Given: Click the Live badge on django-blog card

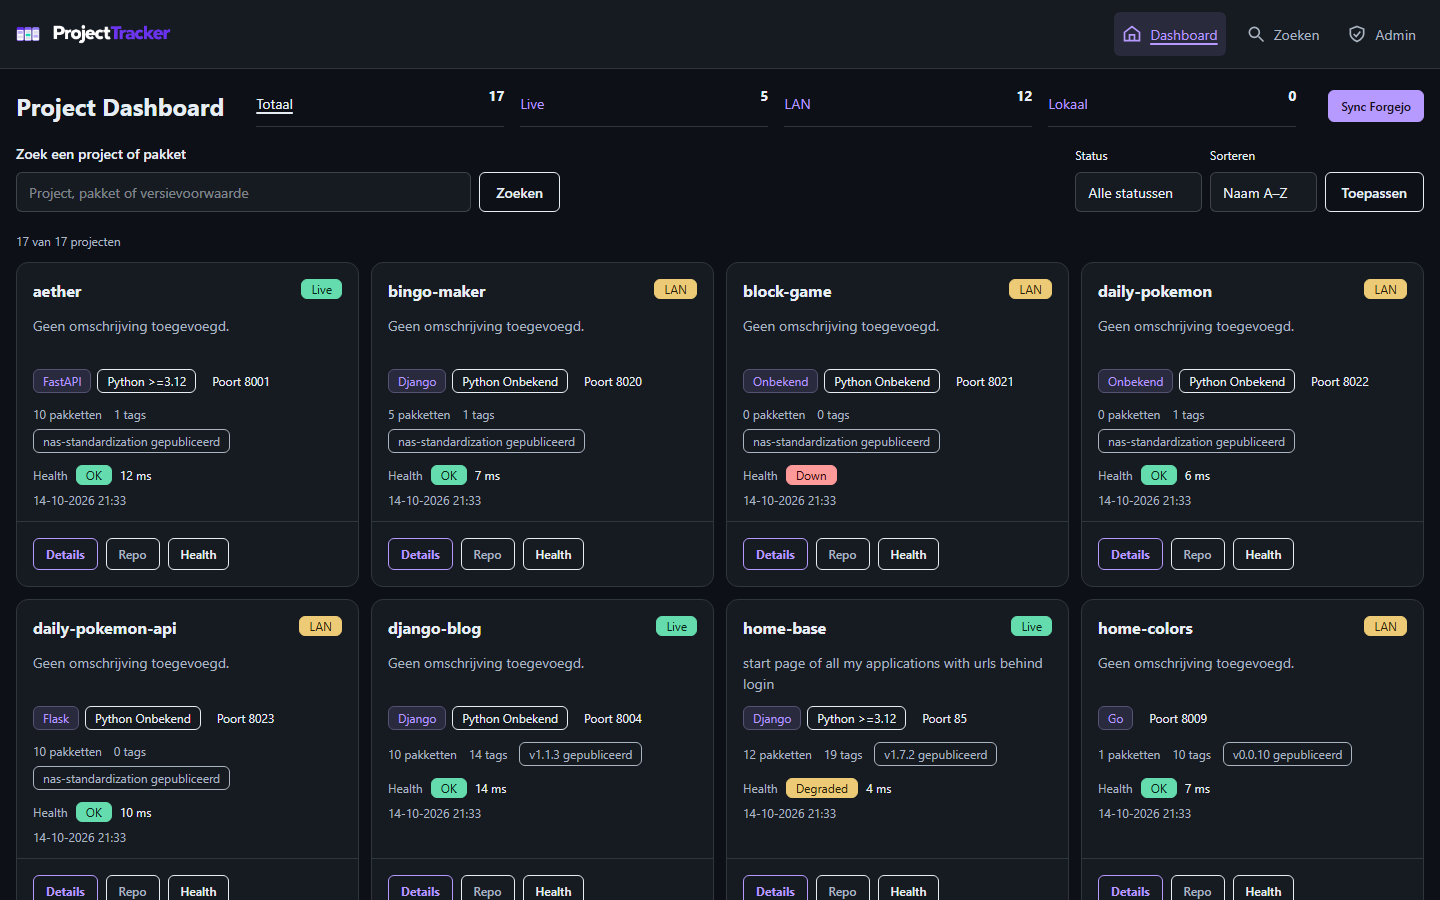Looking at the screenshot, I should pos(677,627).
